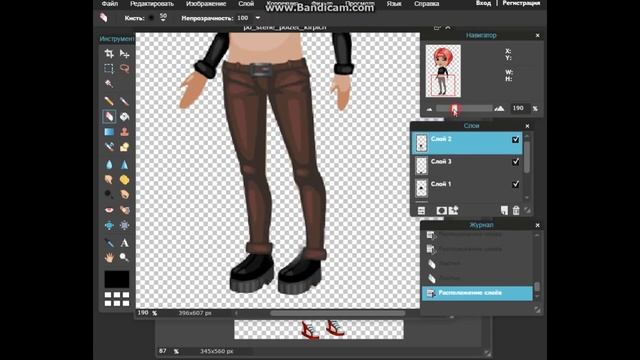This screenshot has height=360, width=640.
Task: Open the black main color swatch
Action: [117, 280]
